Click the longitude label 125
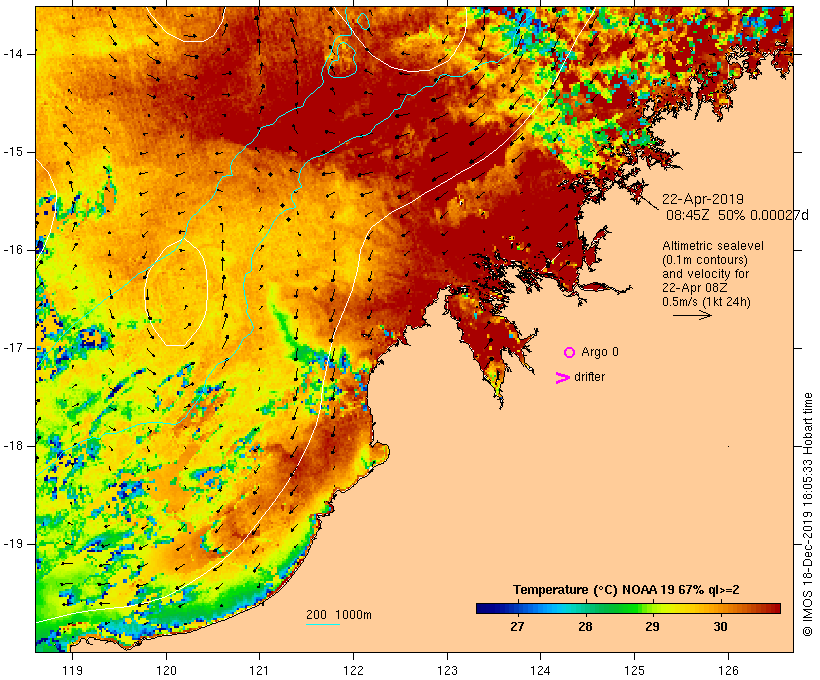Screen dimensions: 820x680 634,670
